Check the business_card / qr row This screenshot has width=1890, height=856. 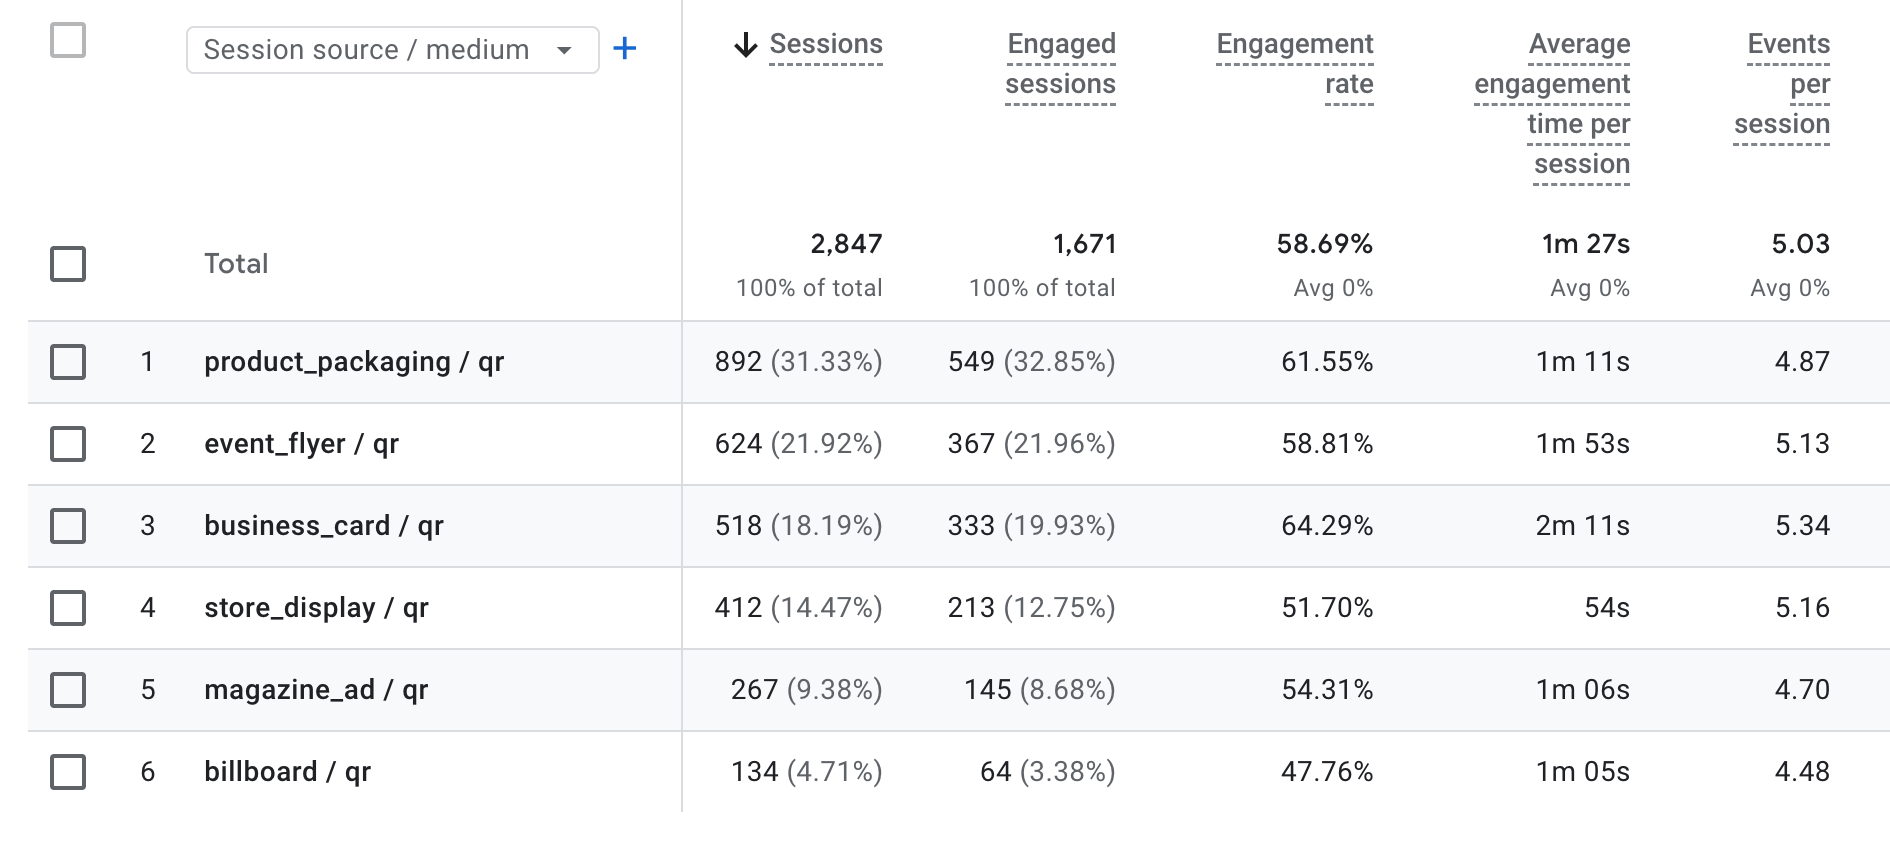click(x=68, y=526)
